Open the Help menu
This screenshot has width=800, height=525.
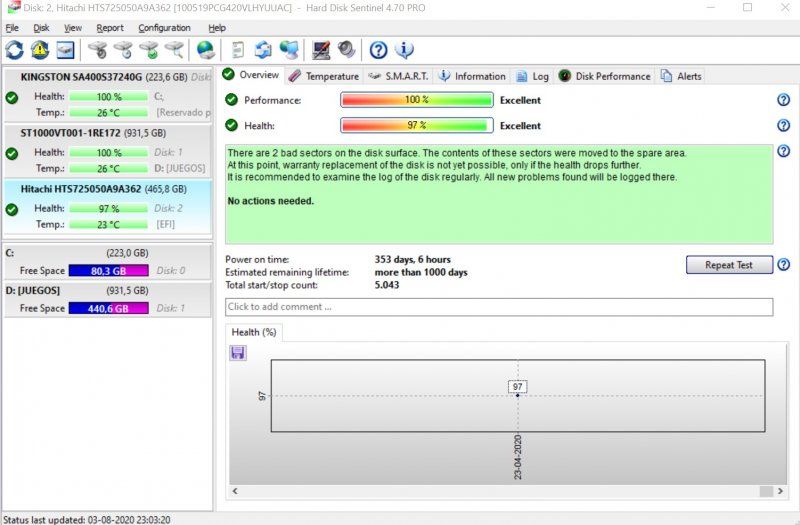click(217, 28)
